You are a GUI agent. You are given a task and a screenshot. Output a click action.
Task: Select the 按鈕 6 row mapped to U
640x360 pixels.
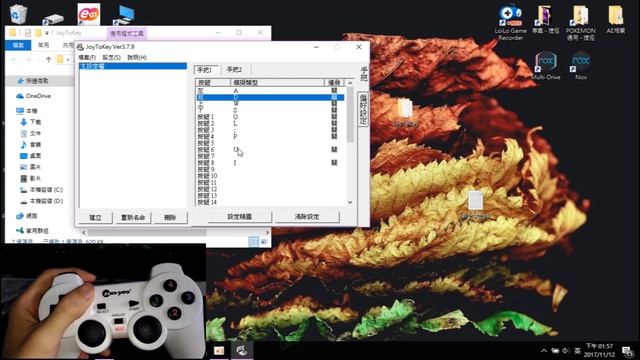pos(270,149)
